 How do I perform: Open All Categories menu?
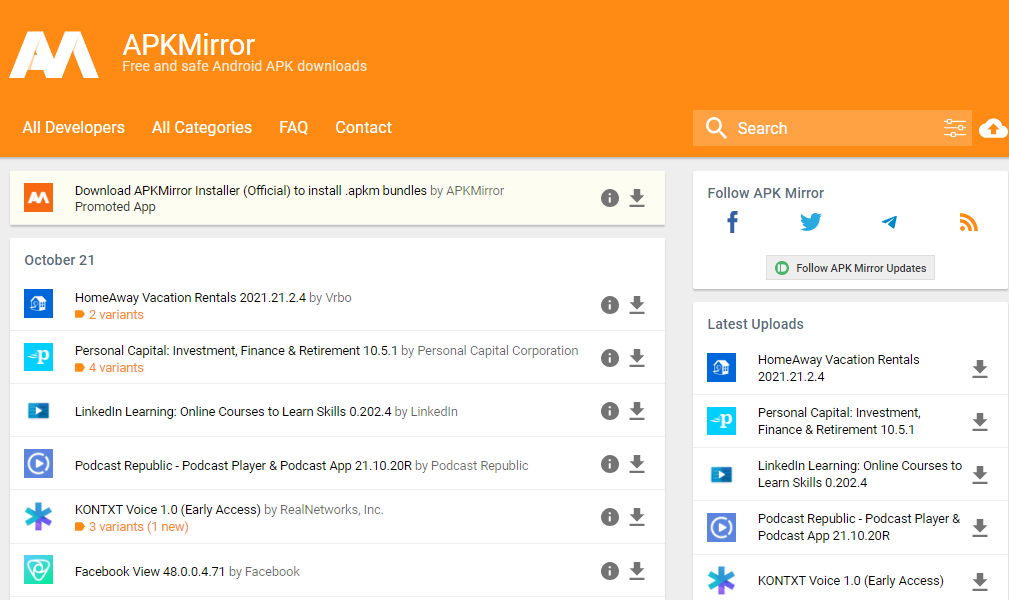click(202, 127)
